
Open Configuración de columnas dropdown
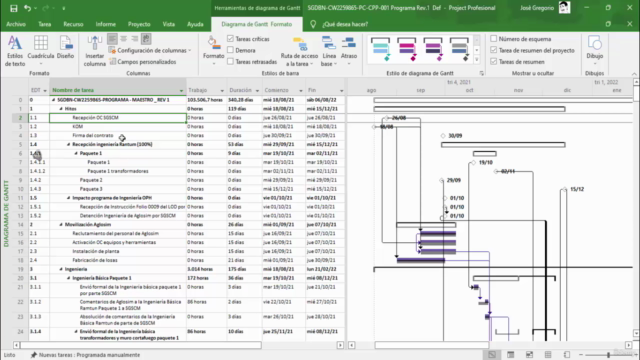(x=150, y=50)
